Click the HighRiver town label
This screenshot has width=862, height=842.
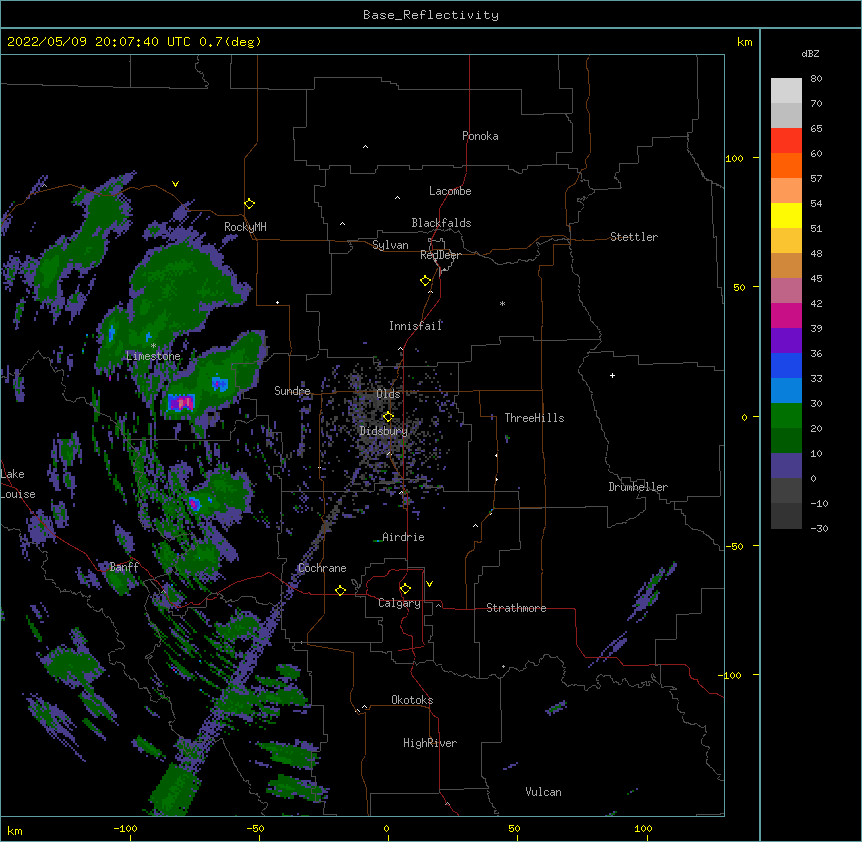[x=430, y=743]
